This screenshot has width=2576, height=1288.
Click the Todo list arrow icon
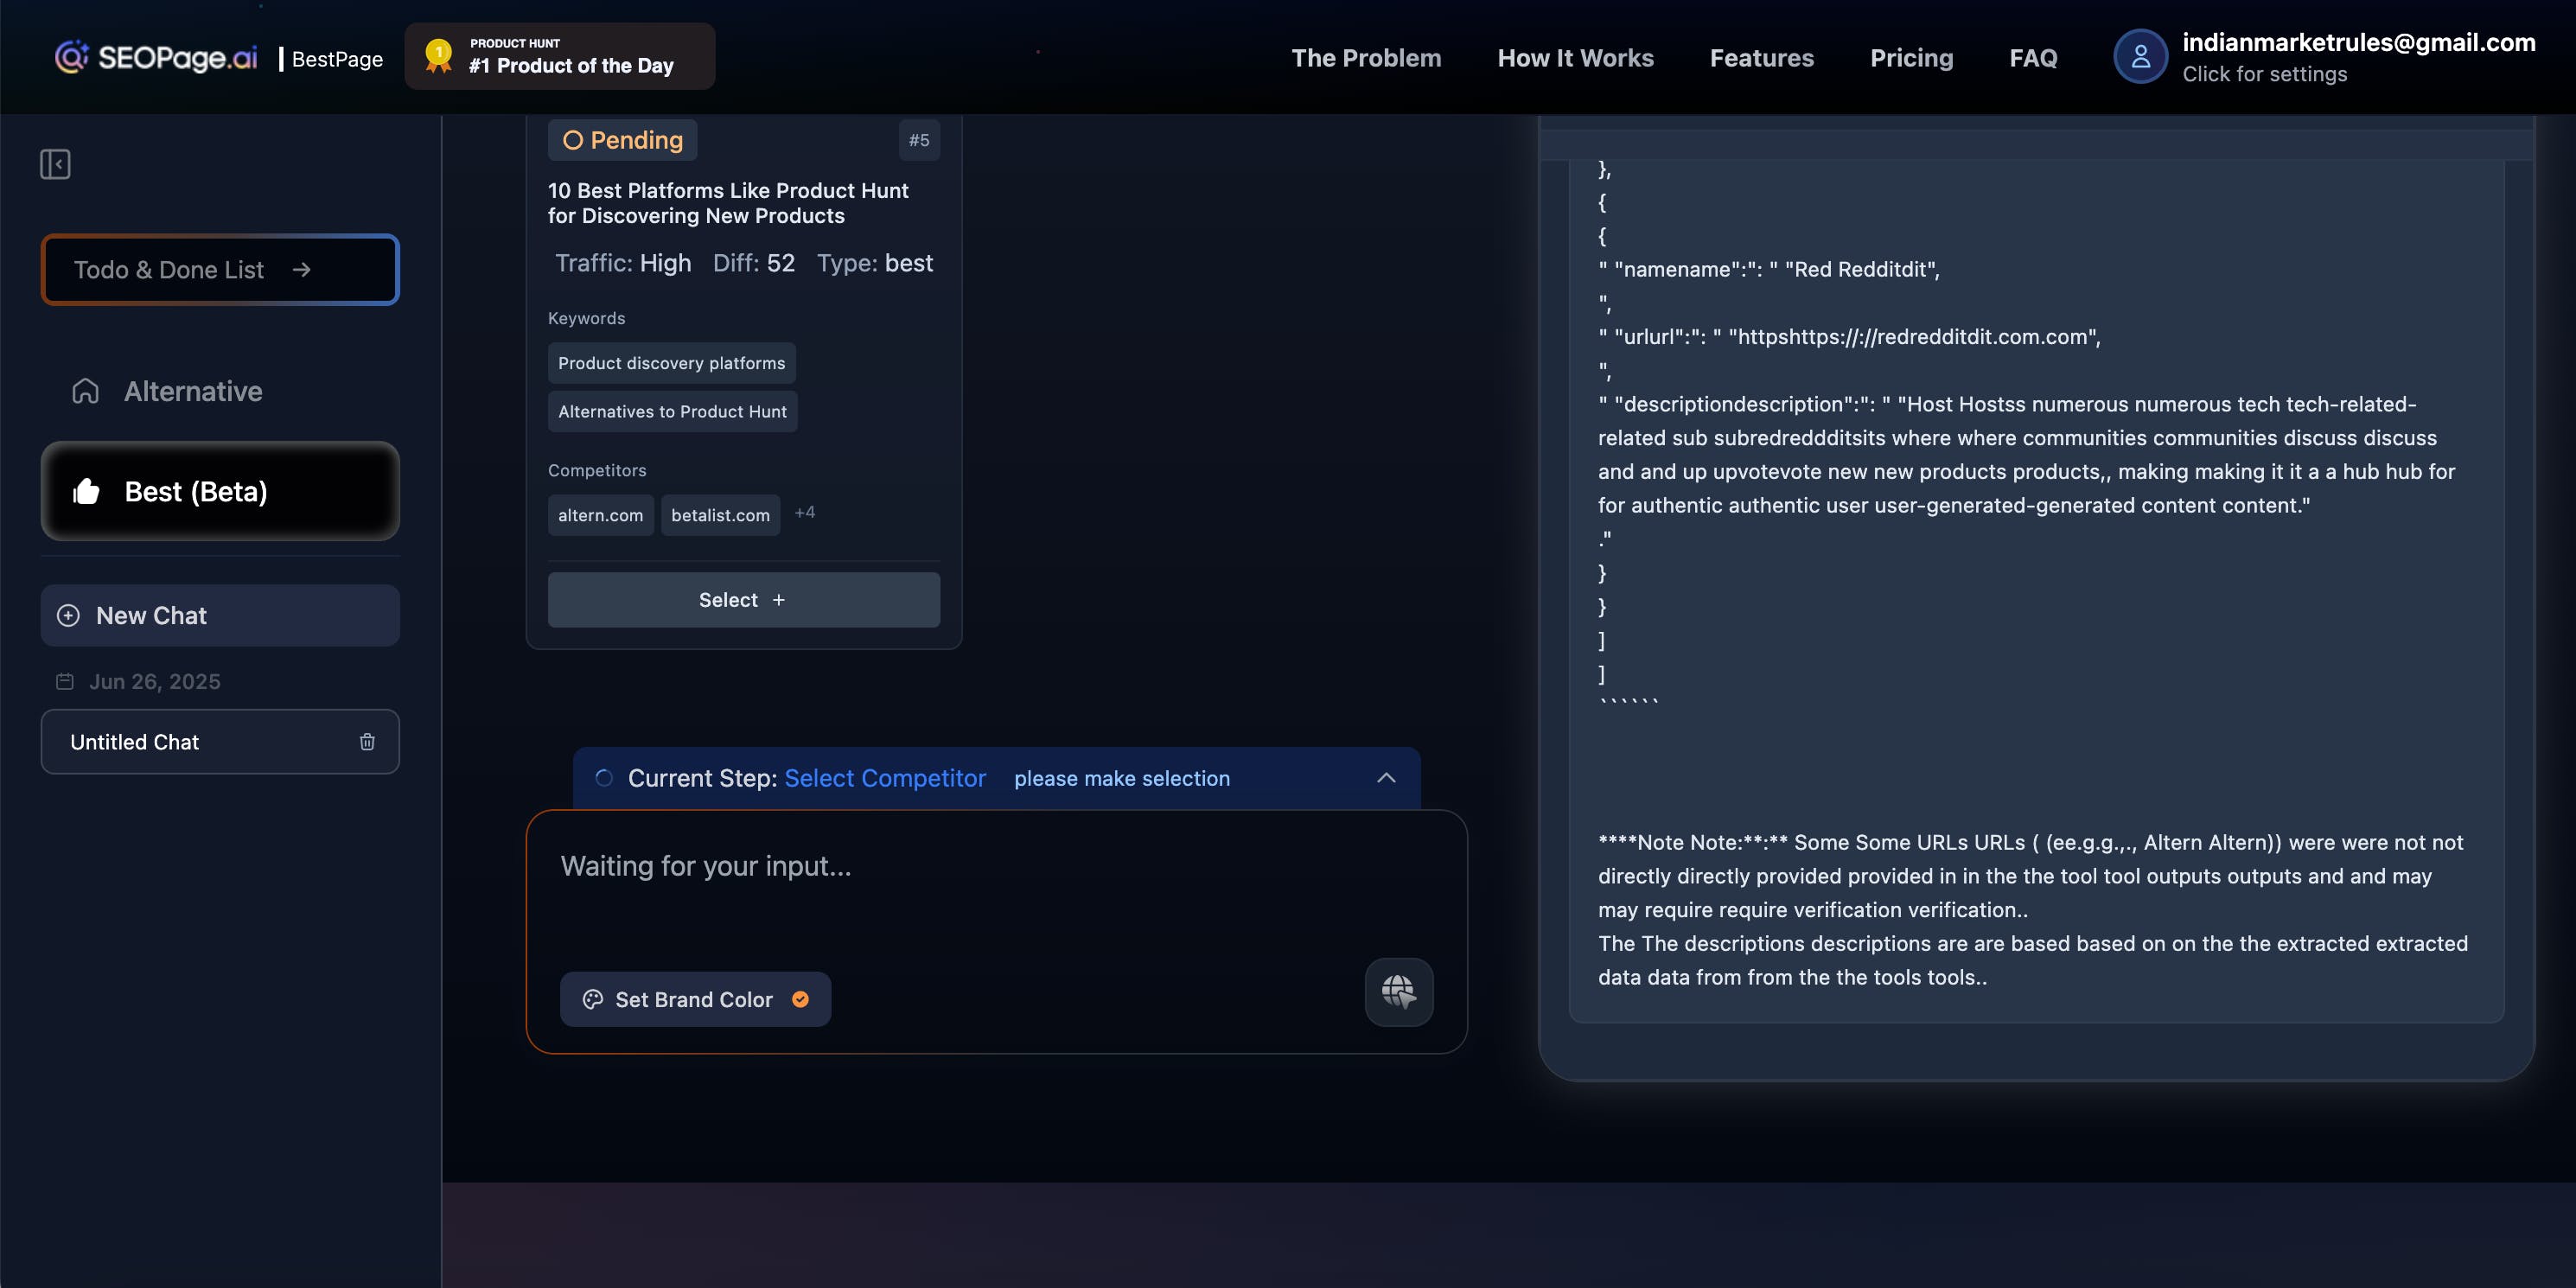301,270
